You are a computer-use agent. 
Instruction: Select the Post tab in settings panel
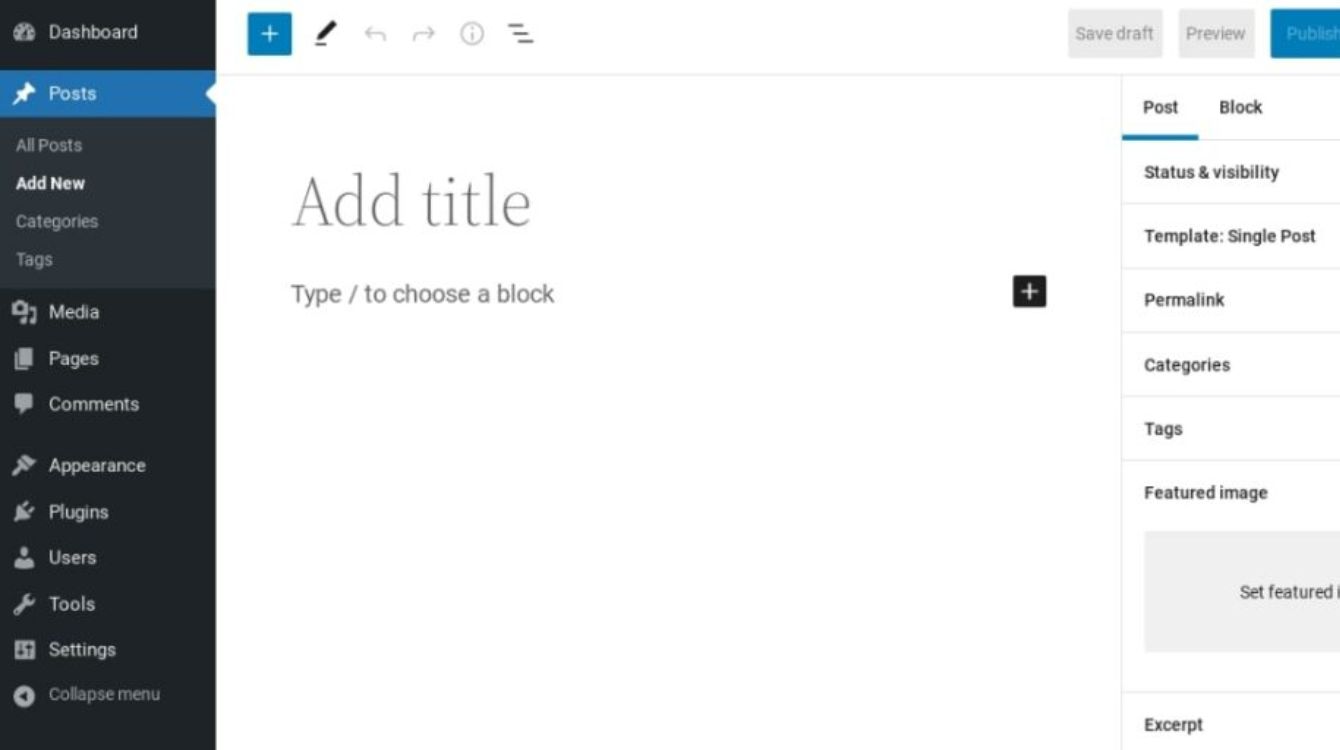pos(1160,107)
